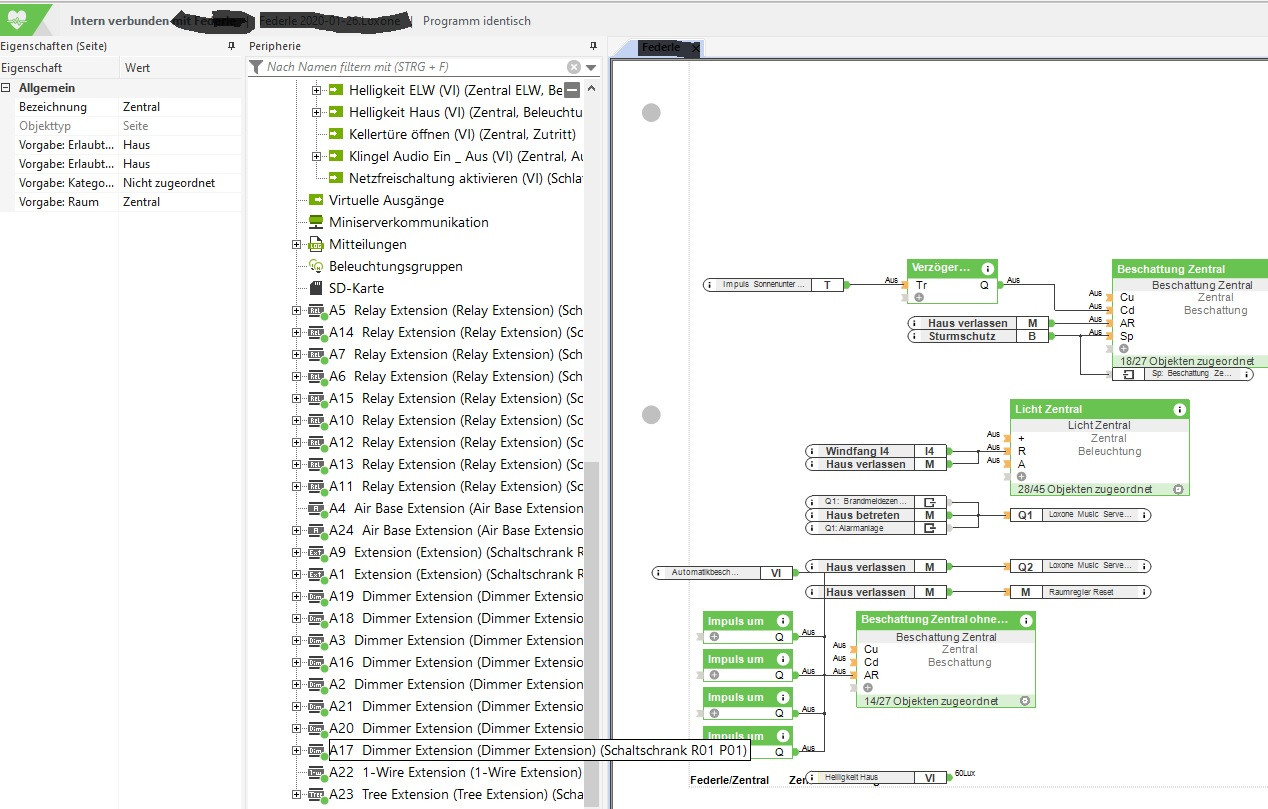This screenshot has height=809, width=1268.
Task: Toggle the pin of the Peripherie panel
Action: [x=593, y=46]
